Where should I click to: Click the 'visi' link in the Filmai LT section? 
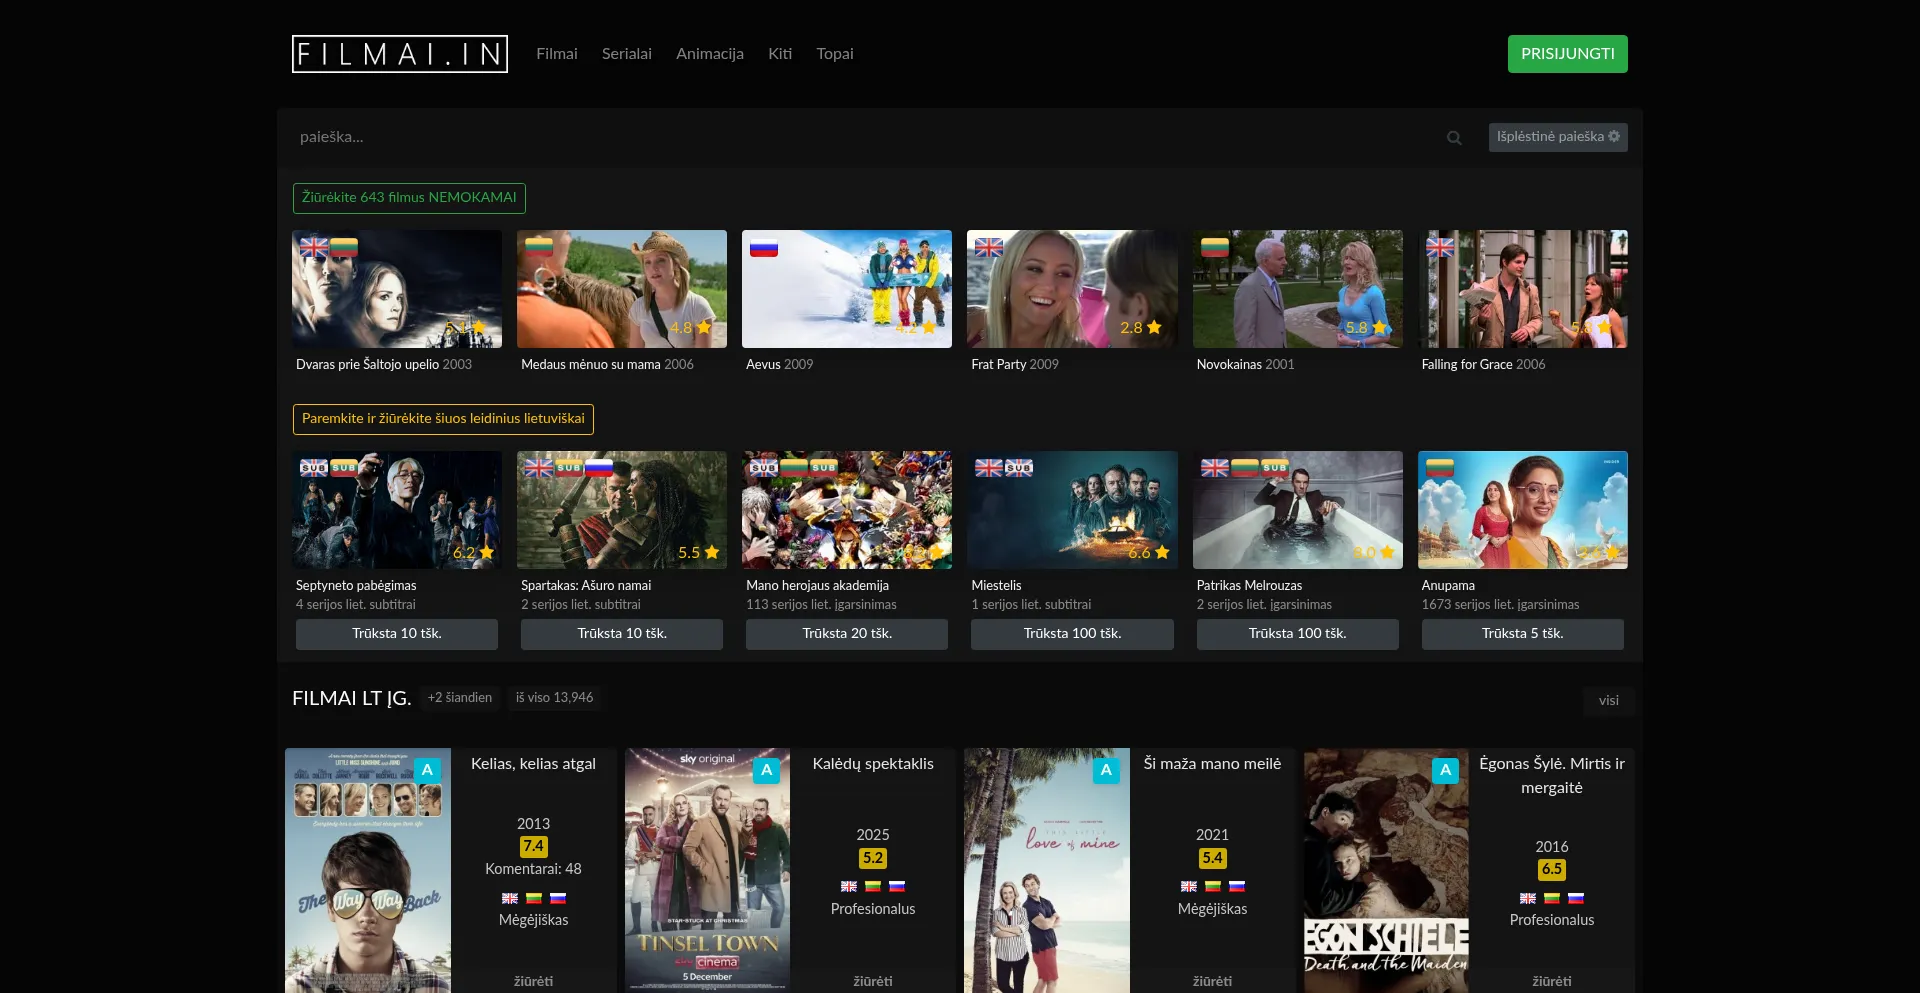point(1608,701)
